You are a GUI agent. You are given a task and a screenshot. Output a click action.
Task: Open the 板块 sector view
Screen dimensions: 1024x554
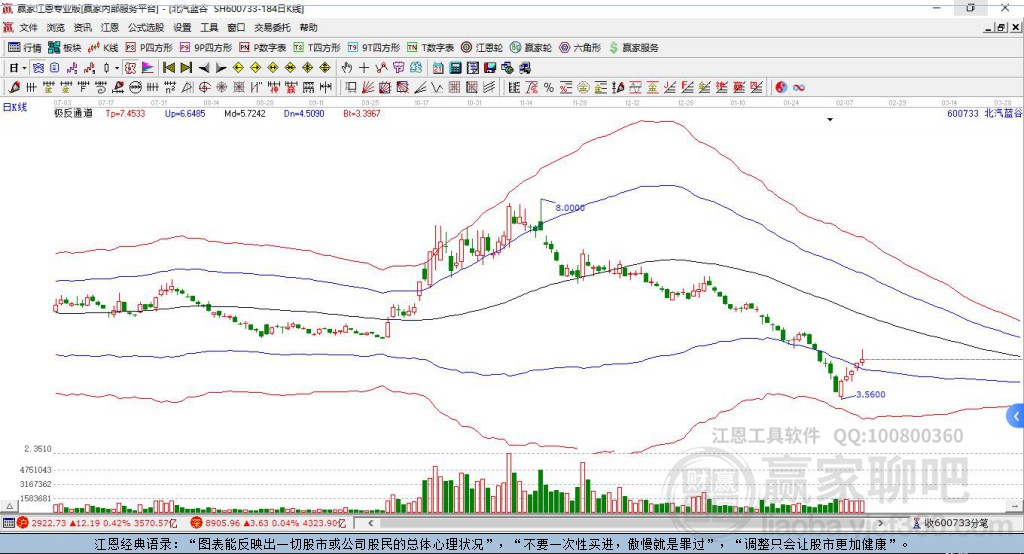65,48
